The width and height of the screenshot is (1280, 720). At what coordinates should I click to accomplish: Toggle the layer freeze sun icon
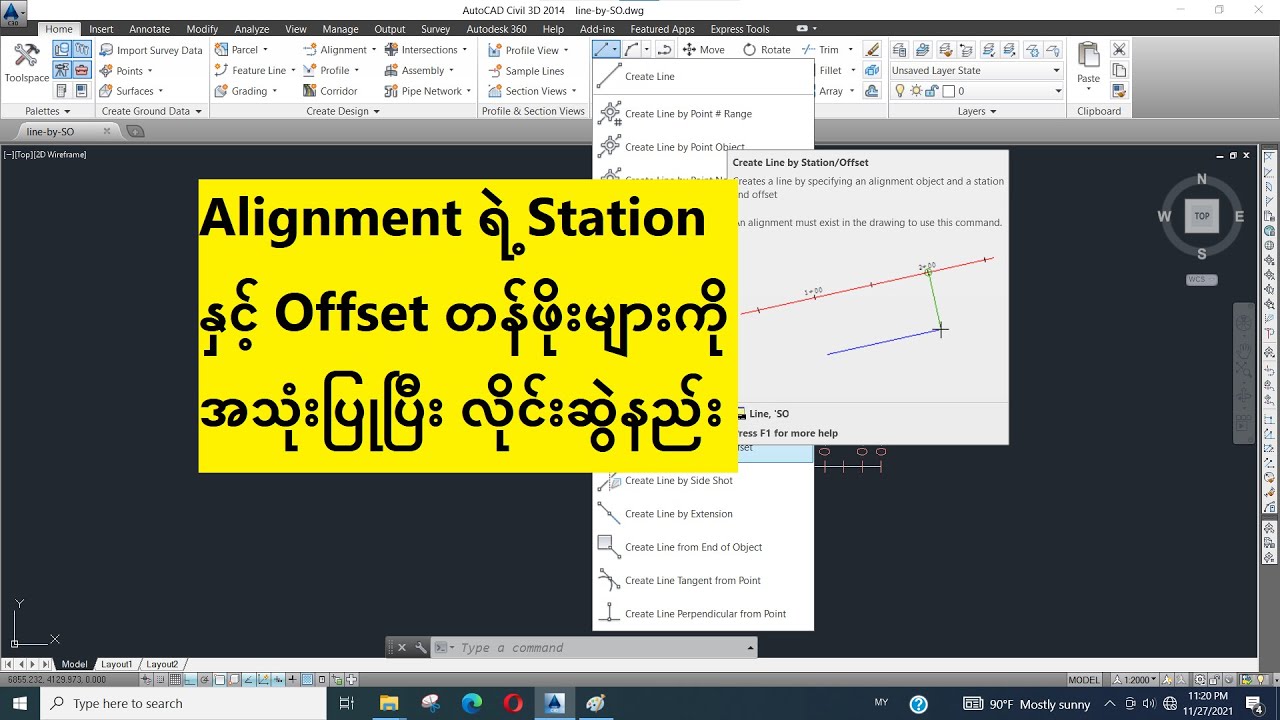point(915,91)
